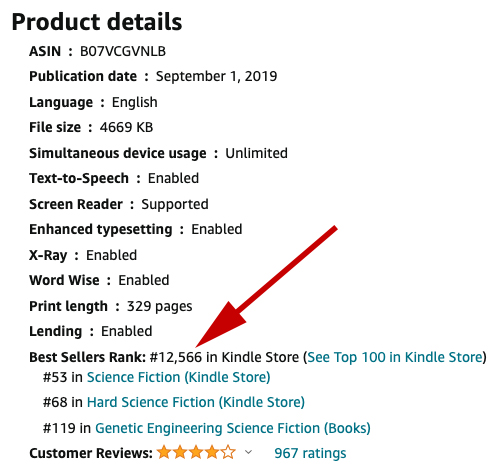Open Hard Science Fiction (Kindle Store) link
Image resolution: width=500 pixels, height=476 pixels.
(196, 402)
